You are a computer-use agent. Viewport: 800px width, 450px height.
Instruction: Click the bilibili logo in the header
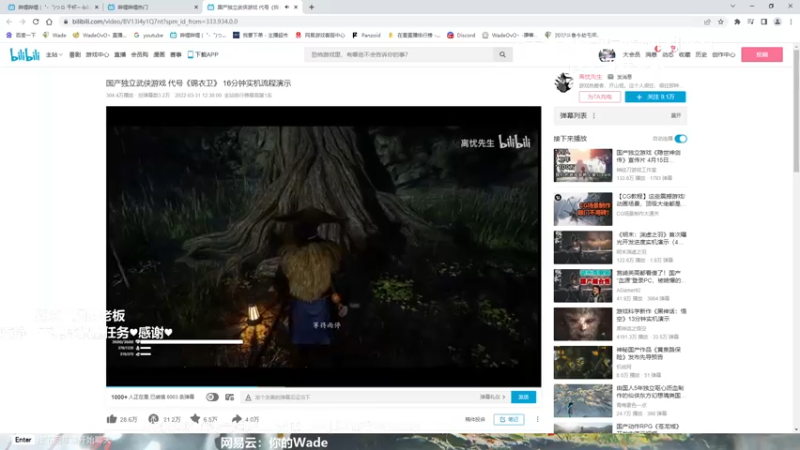24,55
